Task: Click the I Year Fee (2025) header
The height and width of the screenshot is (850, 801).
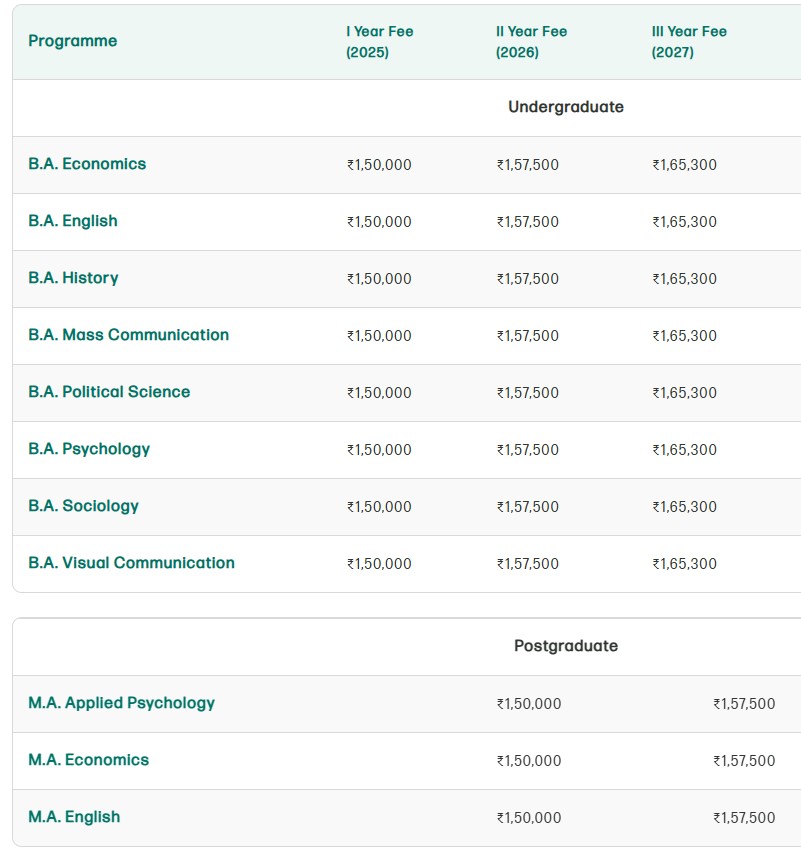Action: tap(379, 41)
